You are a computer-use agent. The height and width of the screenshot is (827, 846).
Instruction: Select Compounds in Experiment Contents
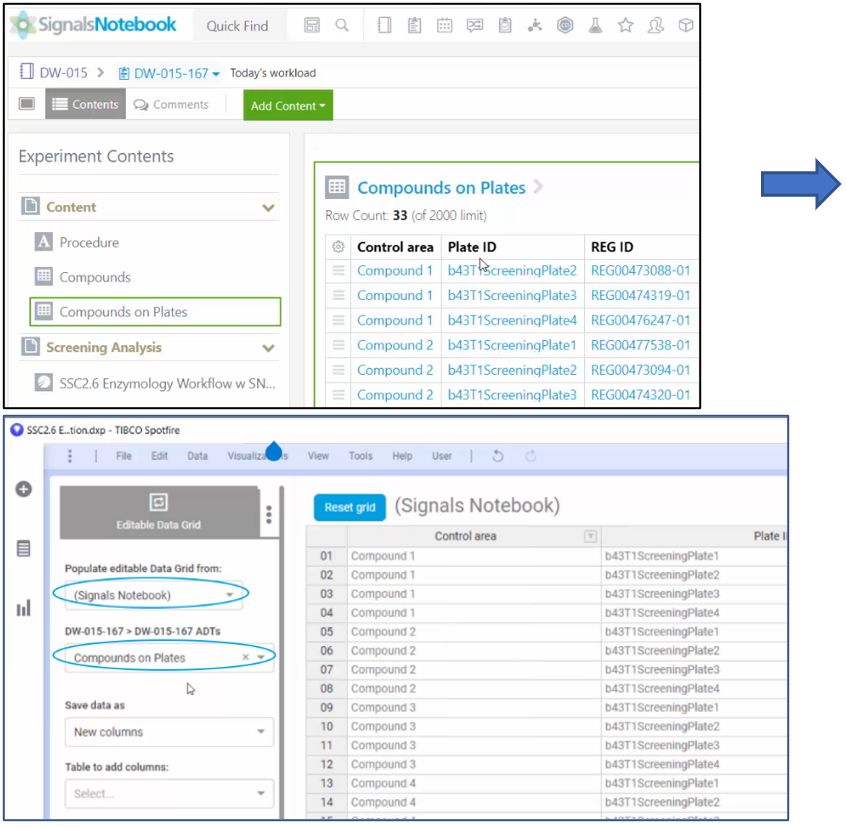[95, 277]
